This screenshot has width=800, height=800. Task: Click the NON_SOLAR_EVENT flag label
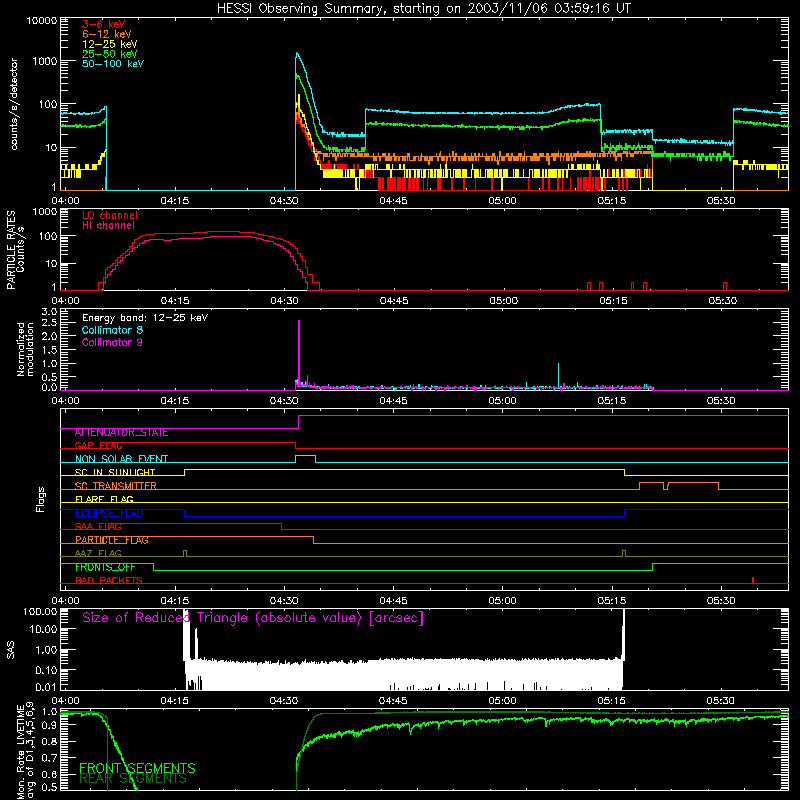[x=121, y=459]
